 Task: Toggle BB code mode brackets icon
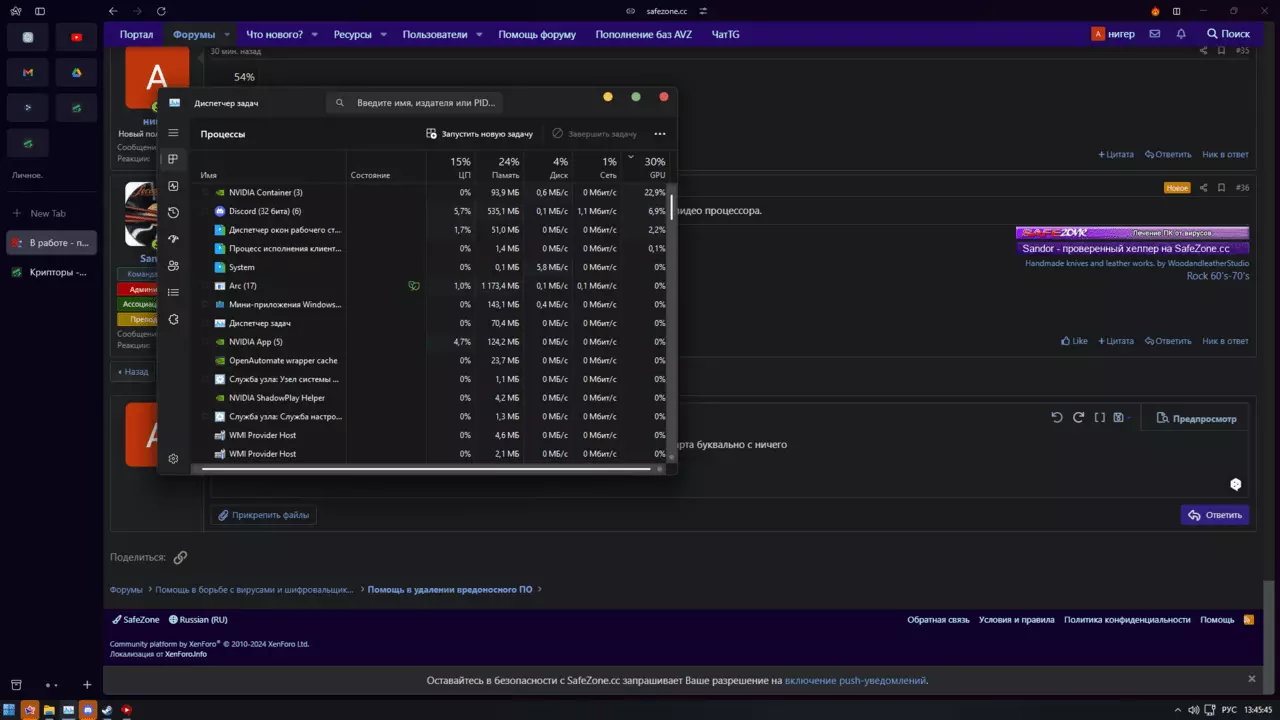tap(1100, 418)
